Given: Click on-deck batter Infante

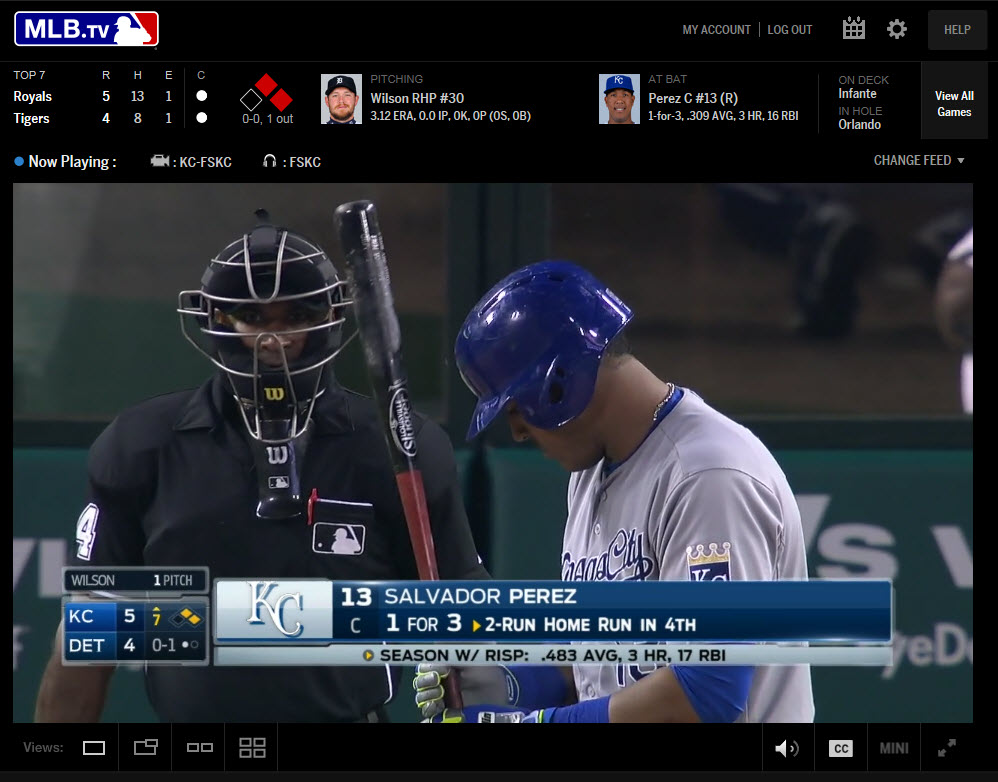Looking at the screenshot, I should coord(857,94).
